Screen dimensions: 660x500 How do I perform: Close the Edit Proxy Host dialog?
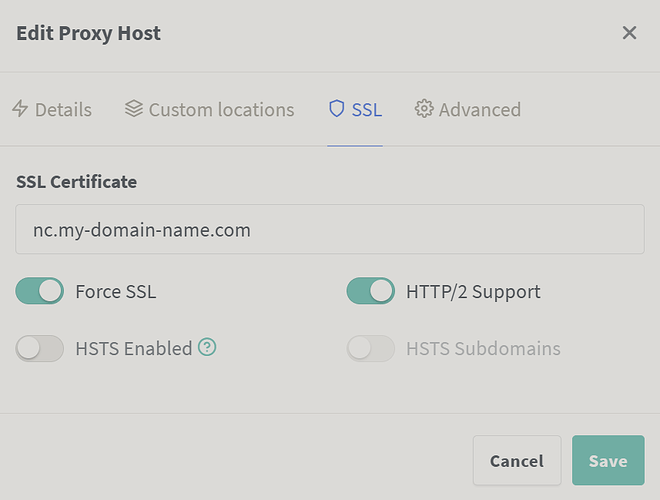pos(629,33)
